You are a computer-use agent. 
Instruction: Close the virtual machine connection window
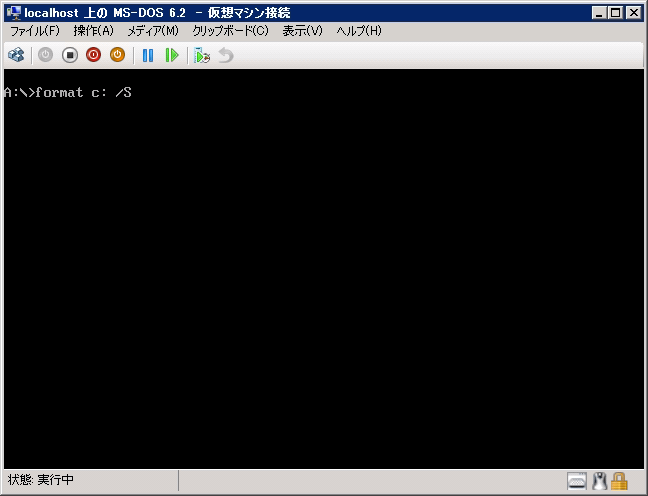coord(634,13)
